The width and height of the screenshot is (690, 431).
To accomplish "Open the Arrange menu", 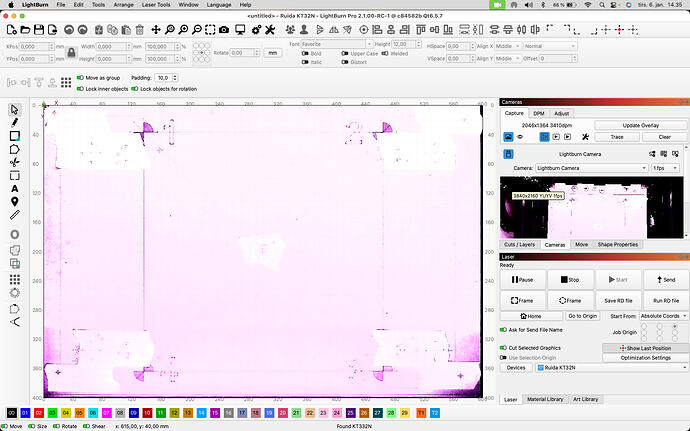I will [123, 5].
